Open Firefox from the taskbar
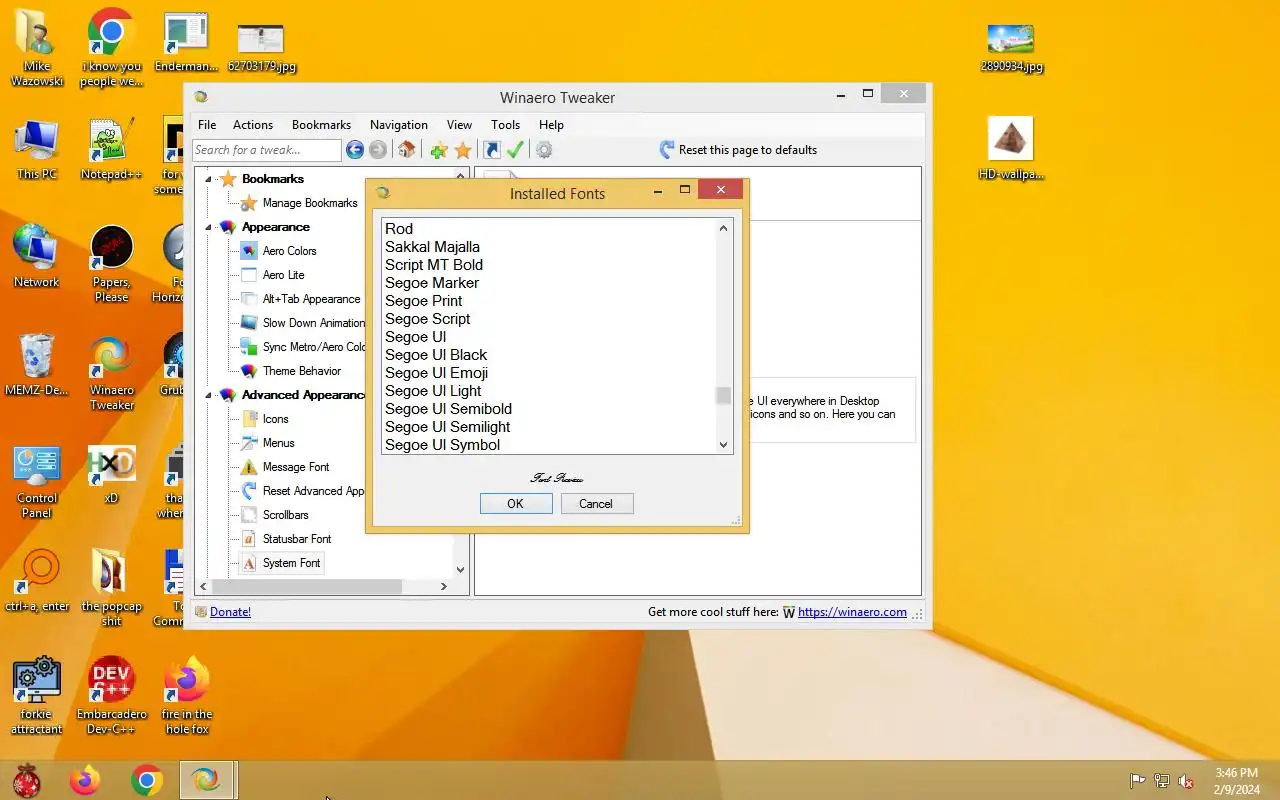The width and height of the screenshot is (1280, 800). click(x=85, y=780)
